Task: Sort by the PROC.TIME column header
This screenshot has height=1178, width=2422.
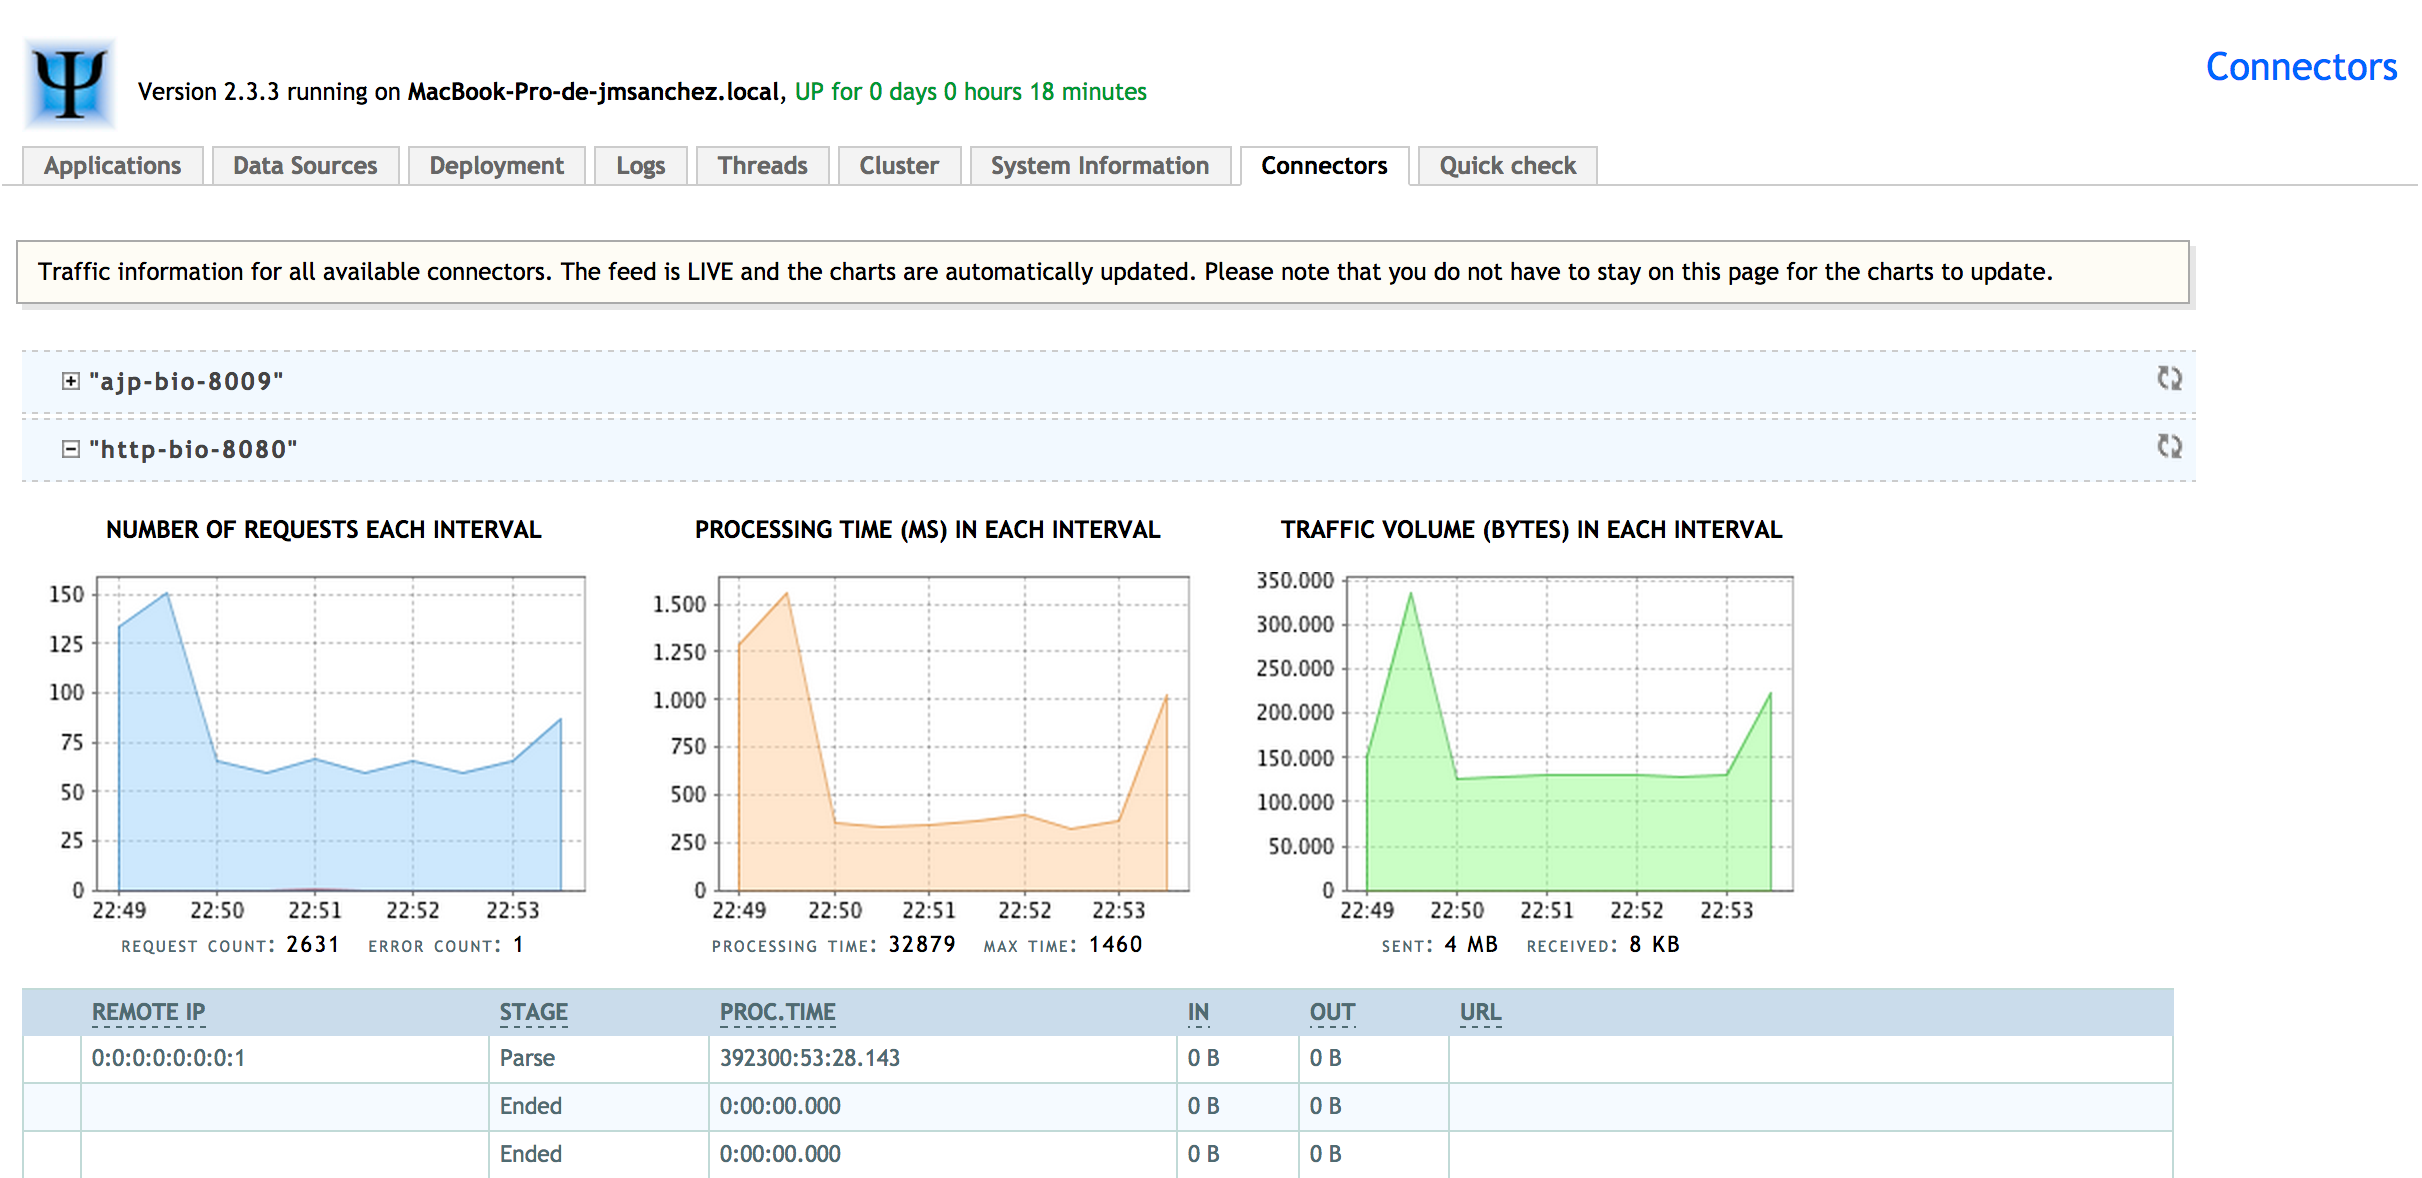Action: pos(777,1012)
